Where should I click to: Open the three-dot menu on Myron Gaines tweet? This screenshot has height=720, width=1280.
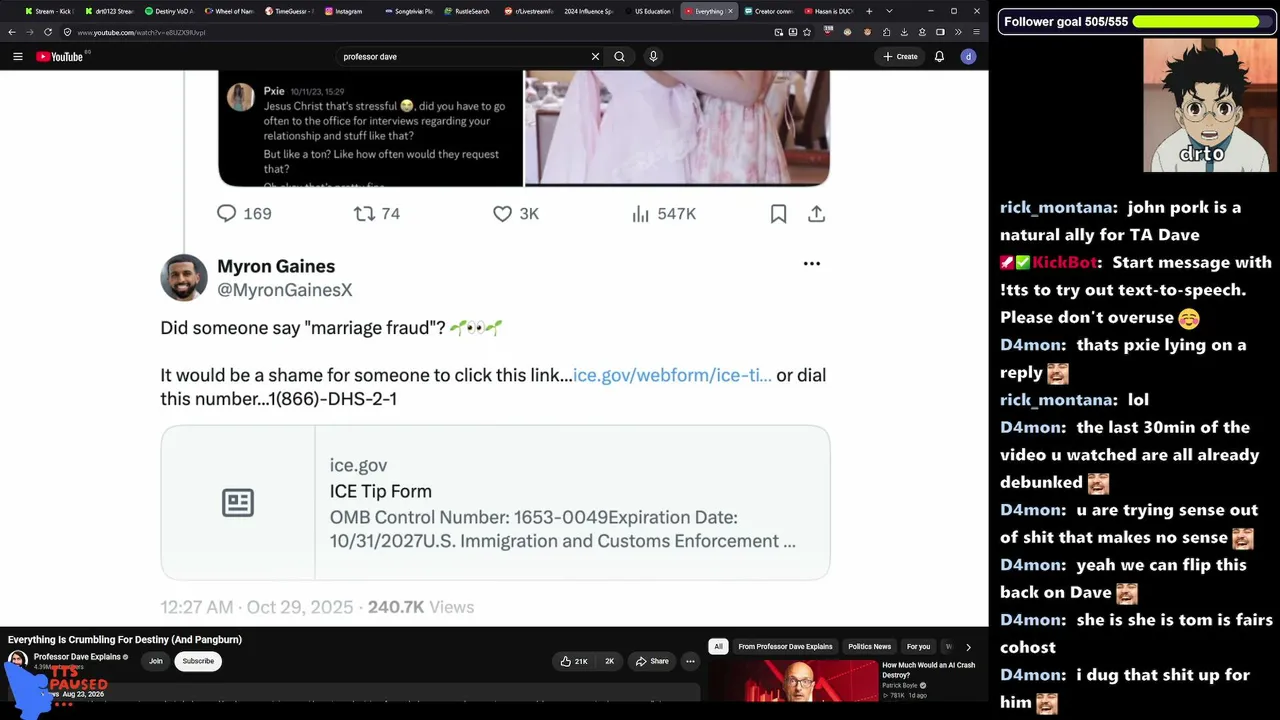[812, 264]
